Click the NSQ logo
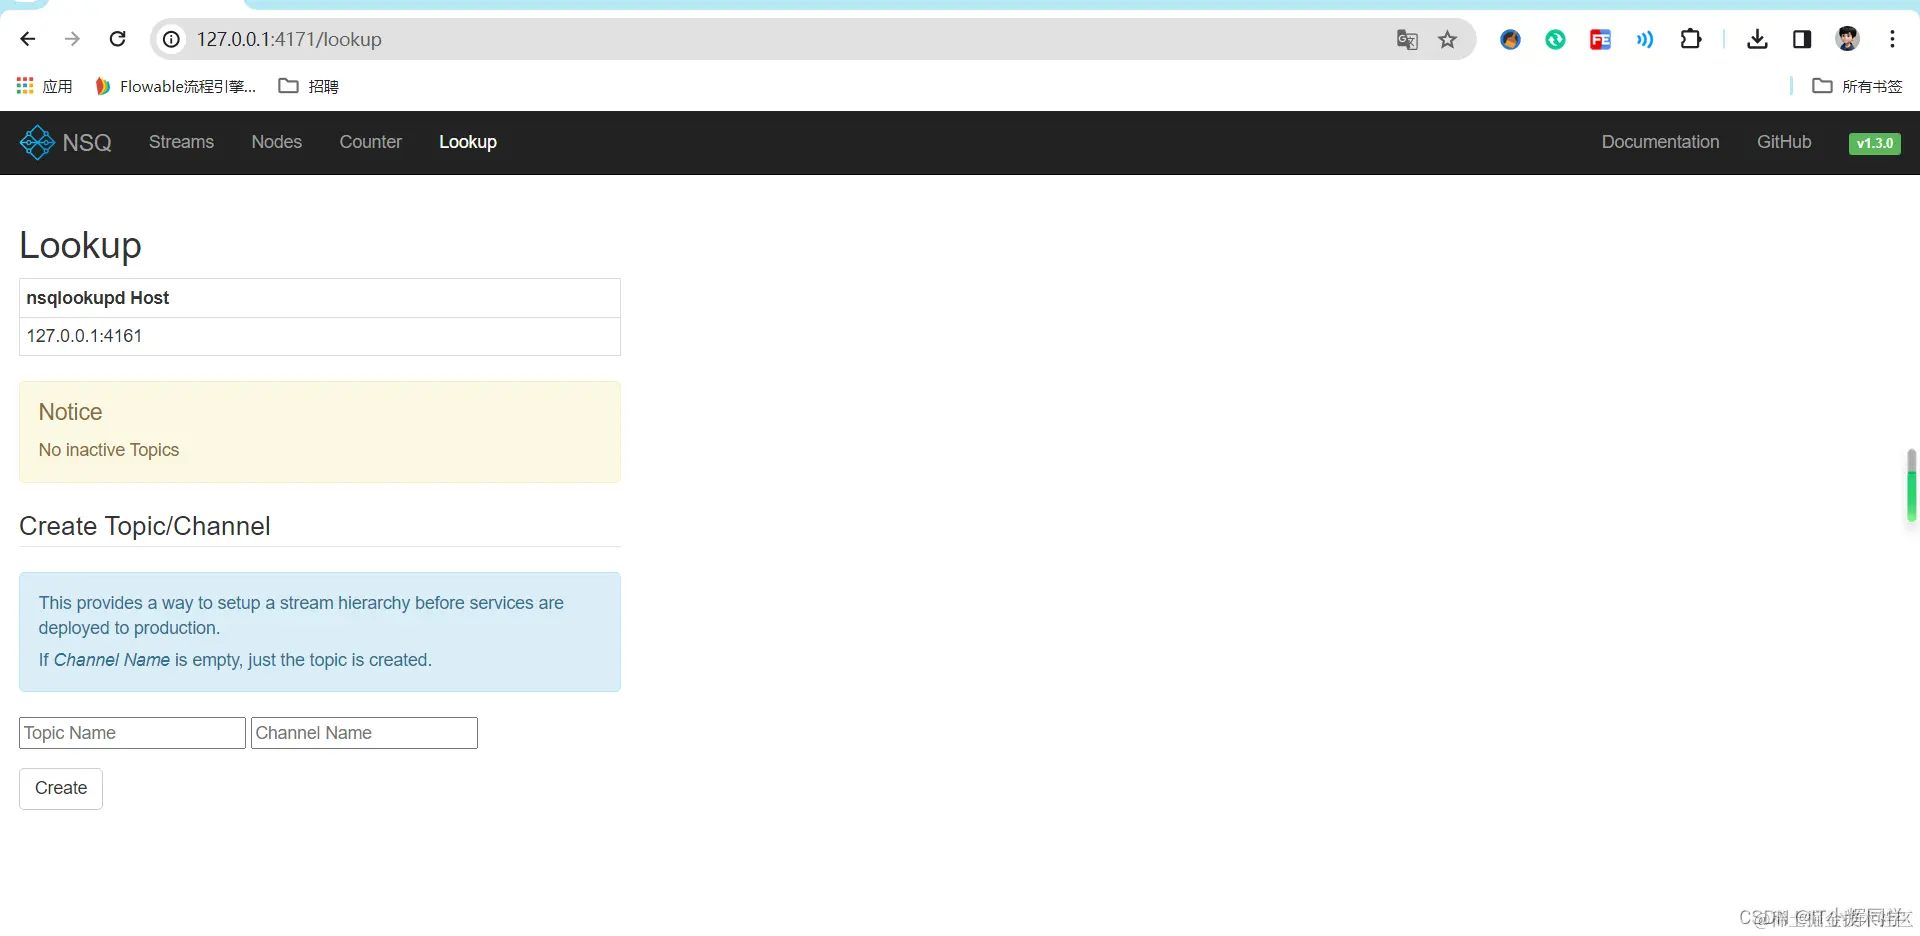The width and height of the screenshot is (1920, 936). [66, 142]
